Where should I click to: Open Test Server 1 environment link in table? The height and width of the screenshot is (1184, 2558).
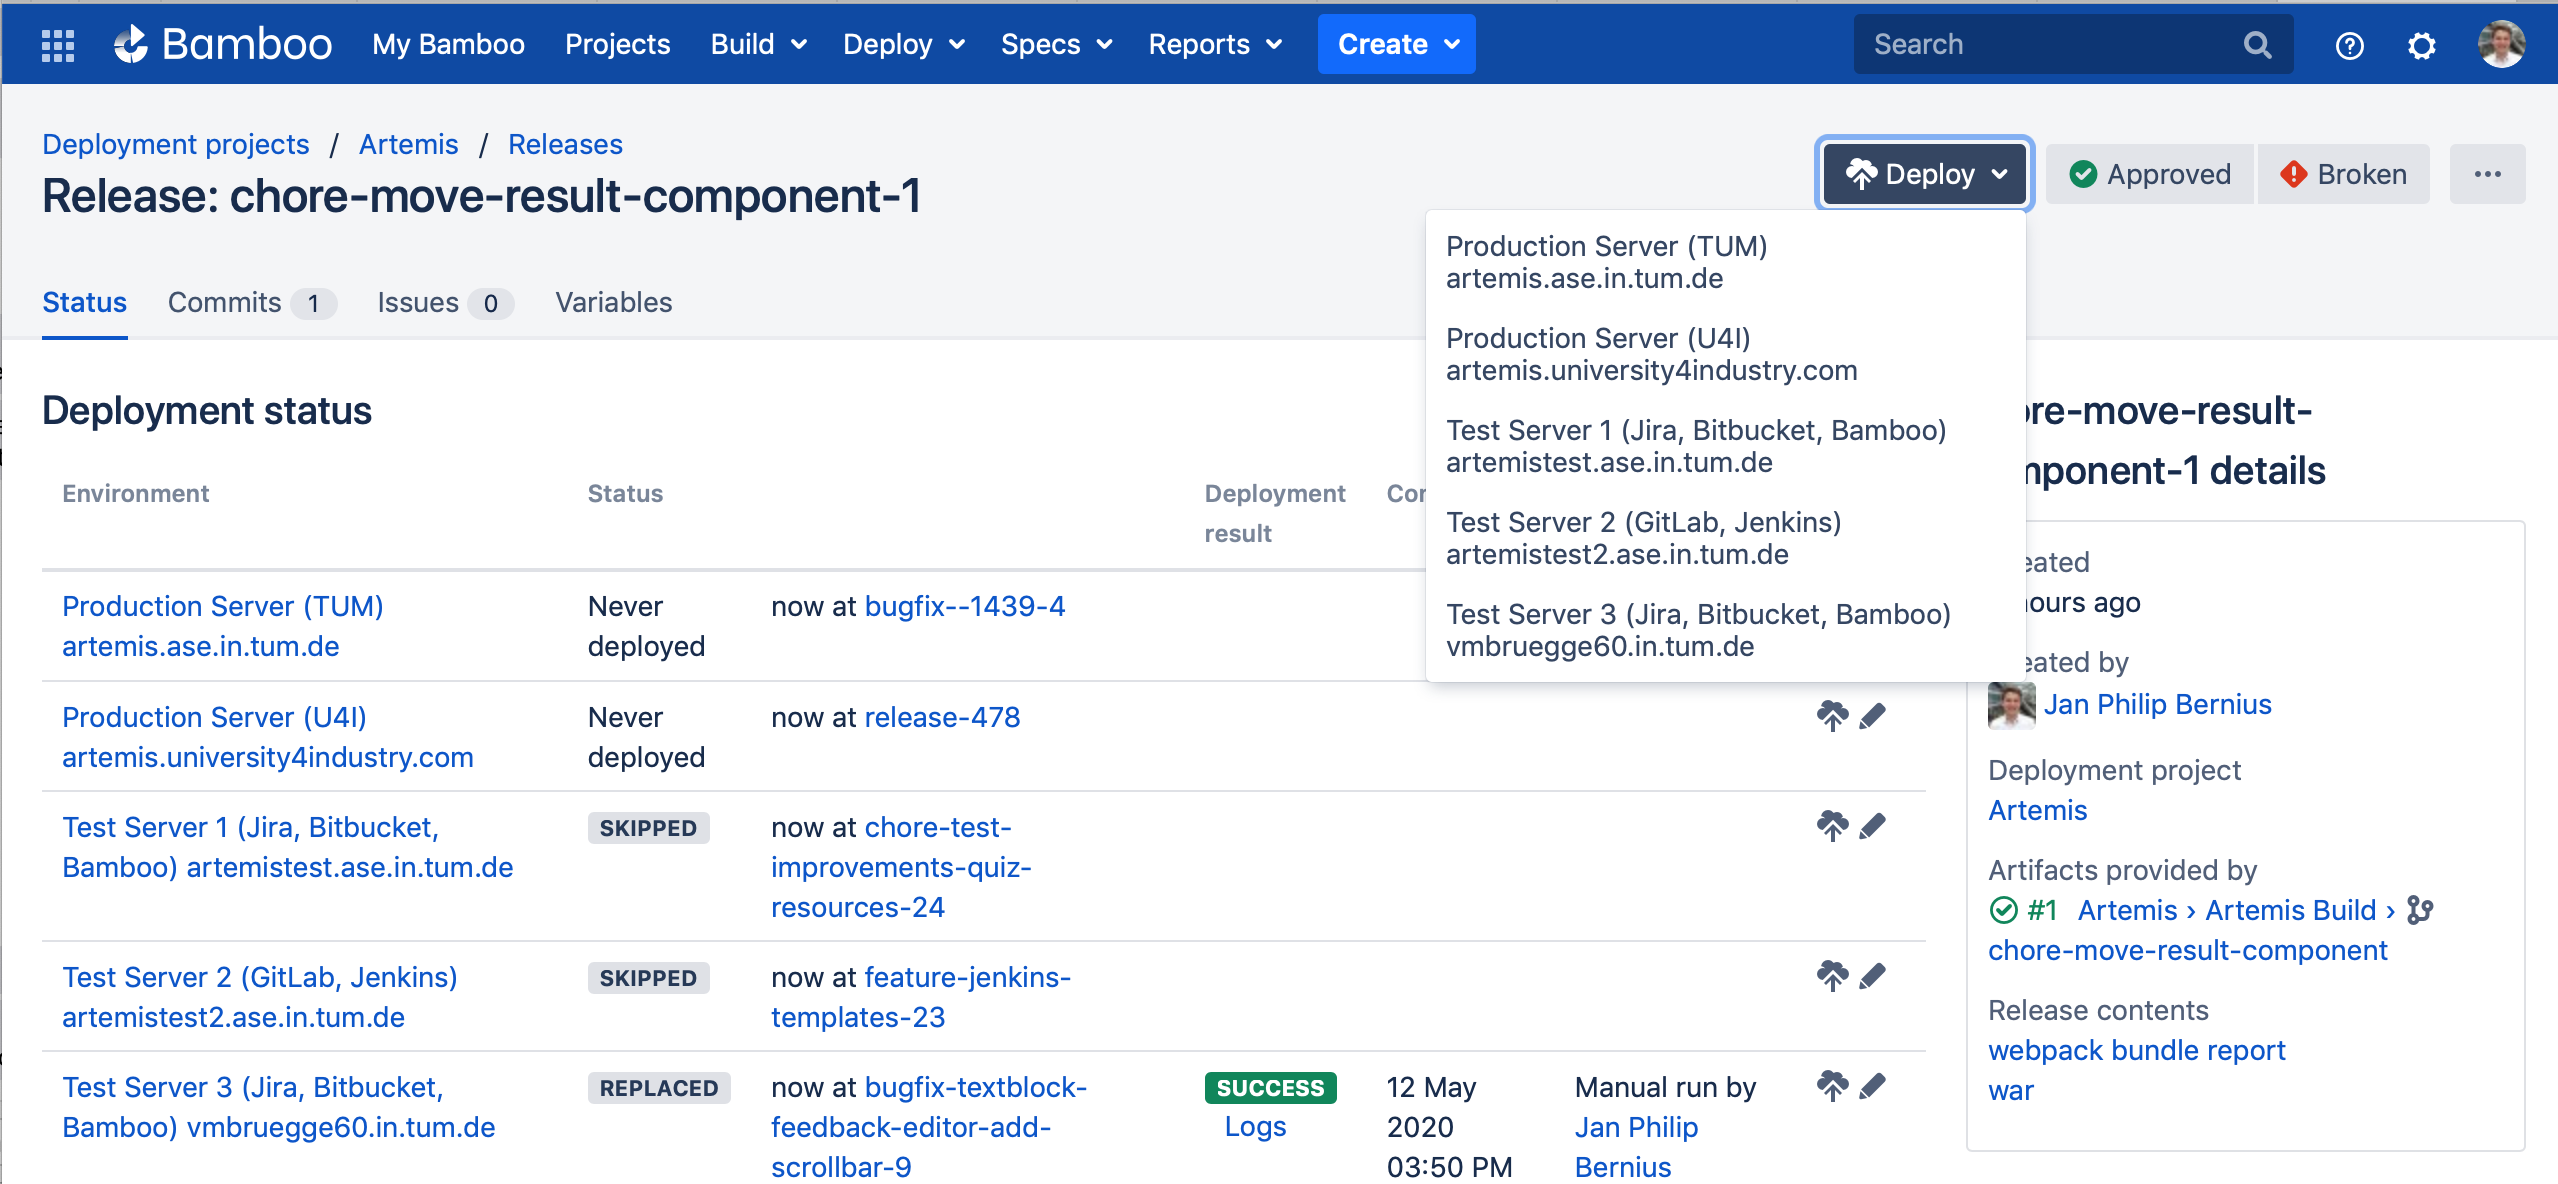pos(288,847)
